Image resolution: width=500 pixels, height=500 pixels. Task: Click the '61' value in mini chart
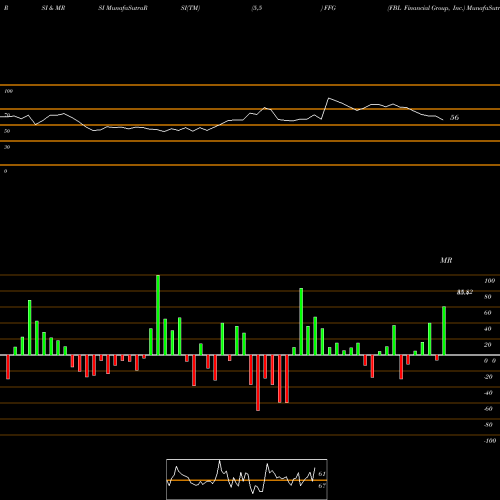pyautogui.click(x=322, y=474)
